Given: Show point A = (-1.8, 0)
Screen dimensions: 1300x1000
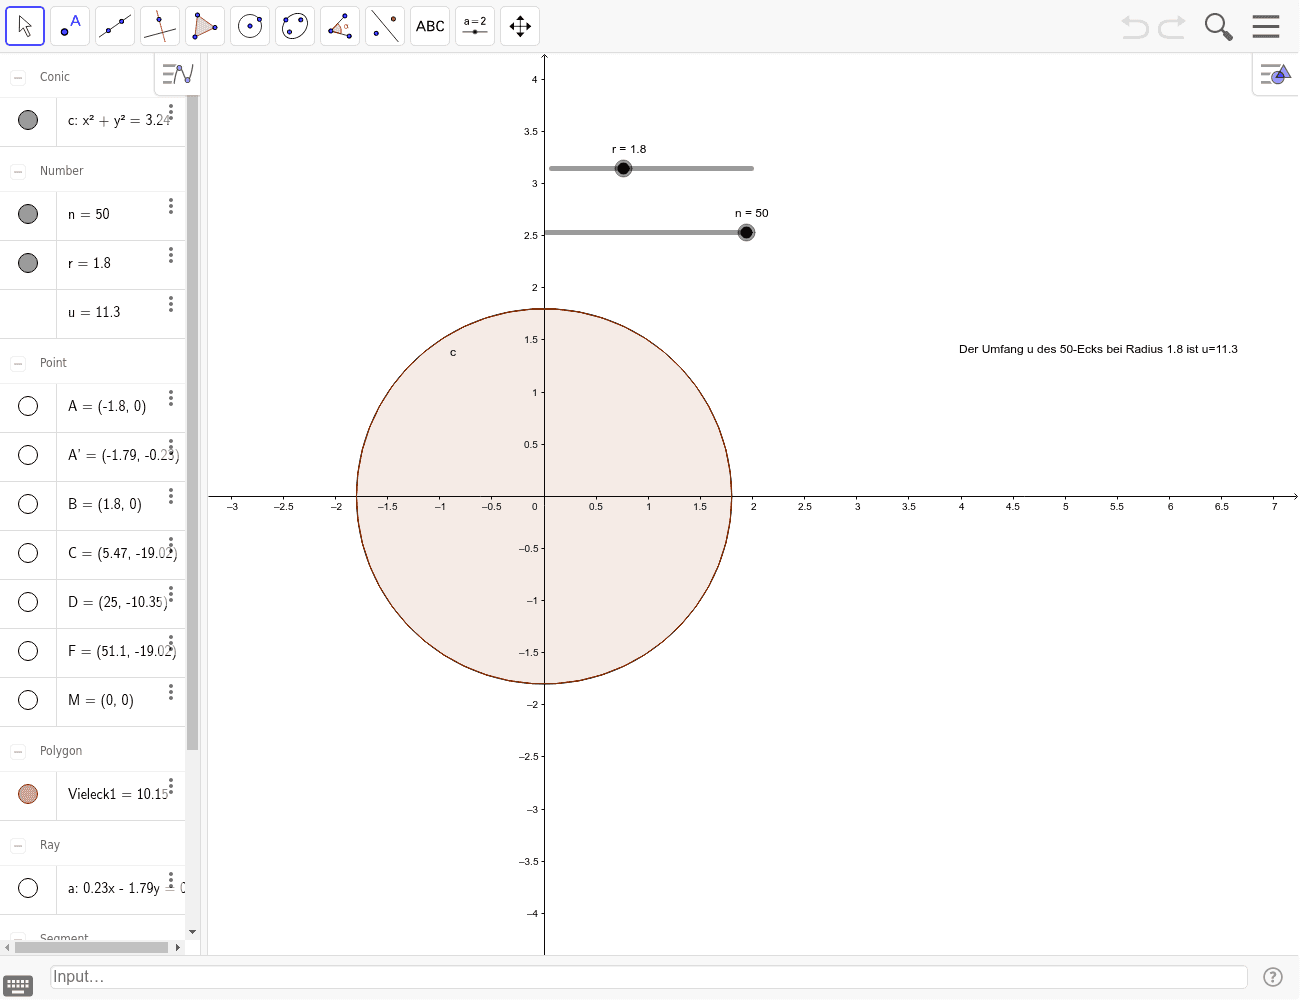Looking at the screenshot, I should tap(28, 406).
